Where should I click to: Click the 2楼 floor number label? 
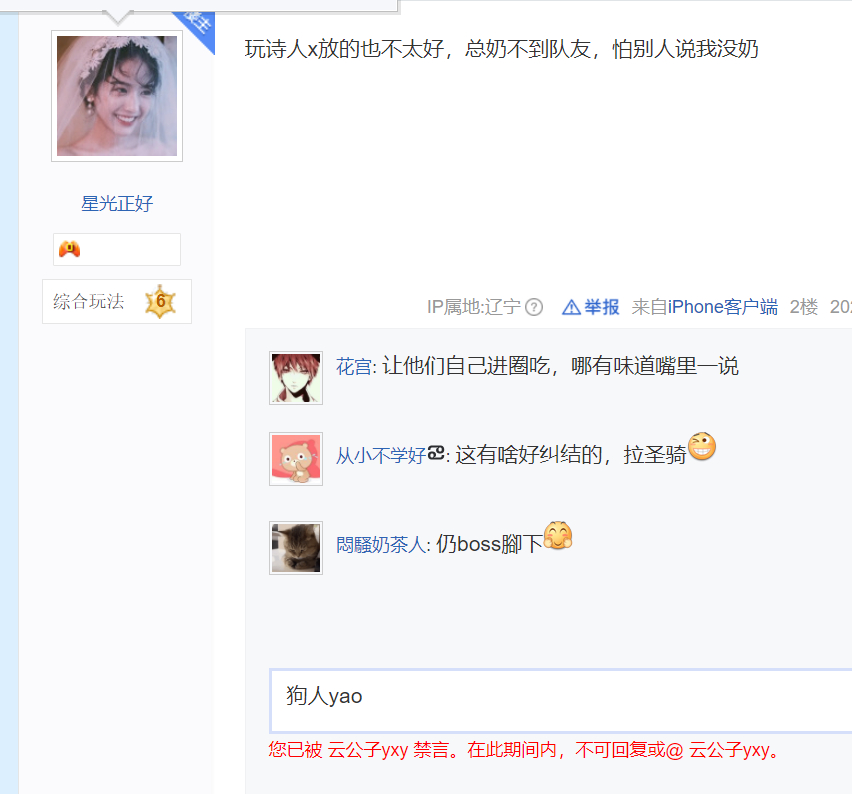(803, 307)
